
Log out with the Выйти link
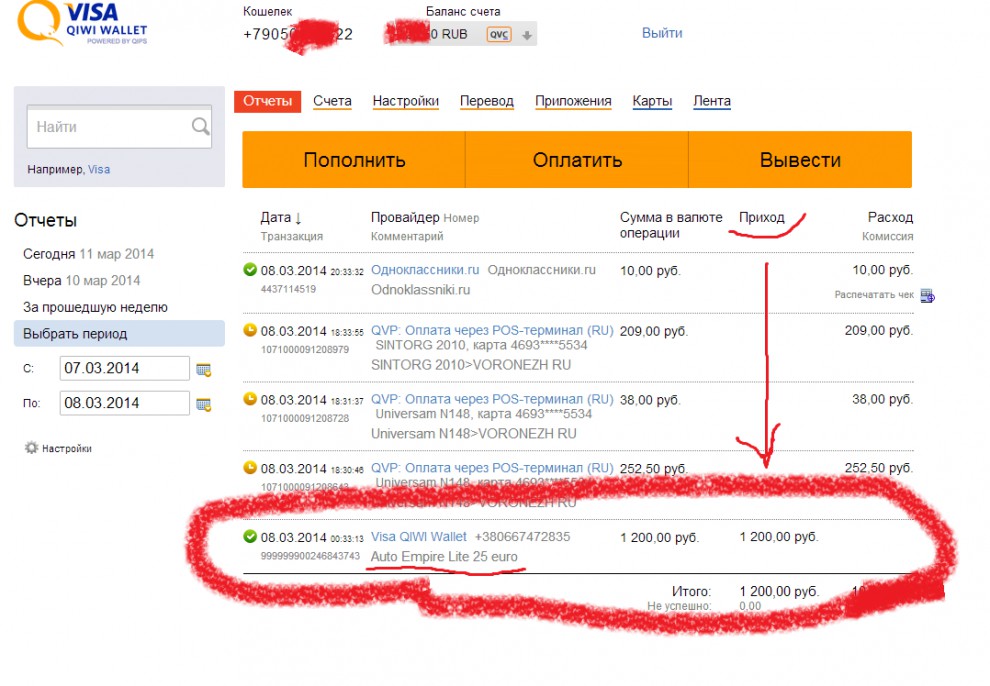[662, 33]
